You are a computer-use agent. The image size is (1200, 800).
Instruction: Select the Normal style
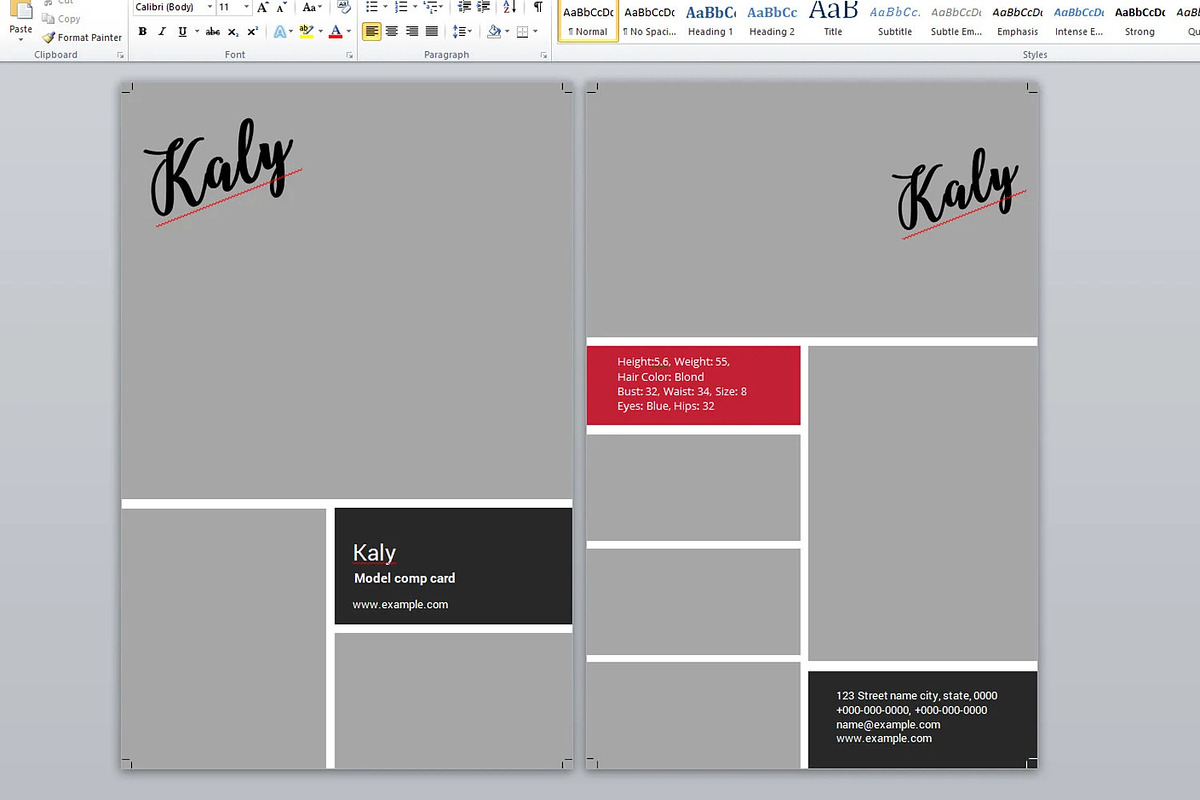[x=589, y=20]
